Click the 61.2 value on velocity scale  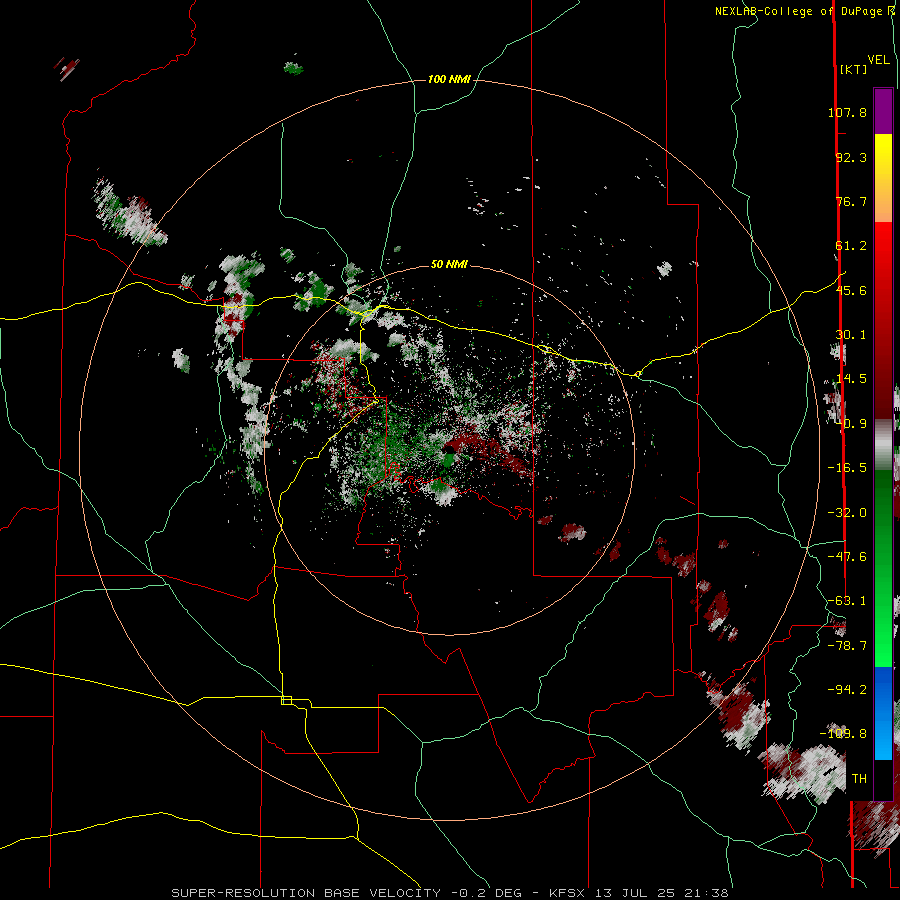(851, 246)
